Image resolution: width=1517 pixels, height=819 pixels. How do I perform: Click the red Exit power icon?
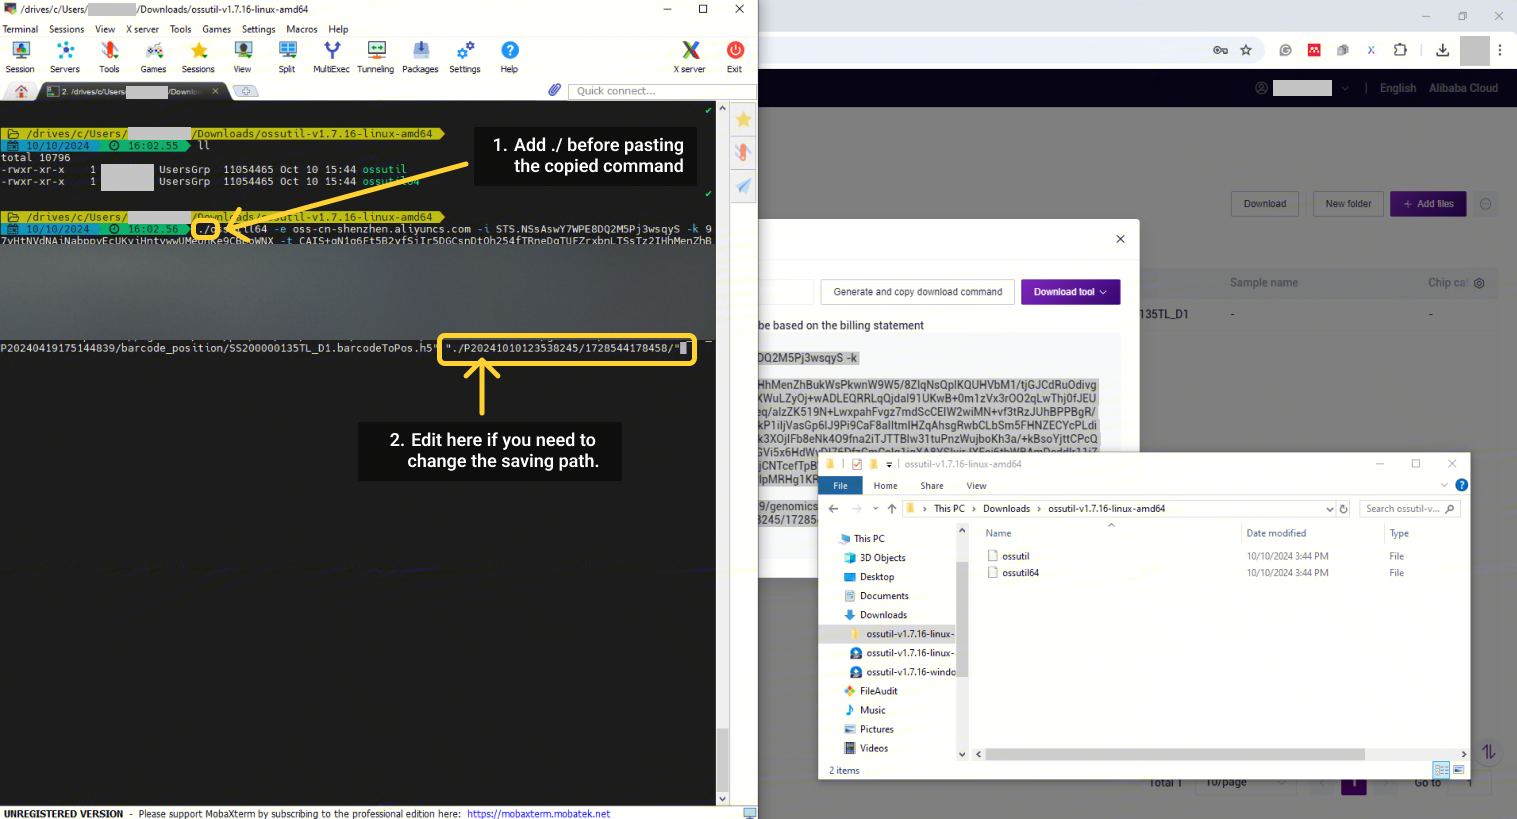[x=735, y=56]
